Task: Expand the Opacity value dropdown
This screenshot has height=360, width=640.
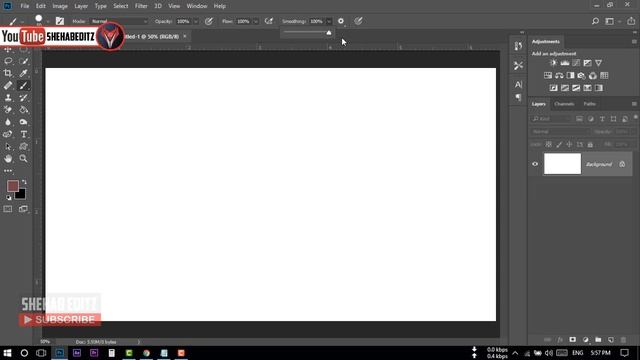Action: pyautogui.click(x=196, y=21)
